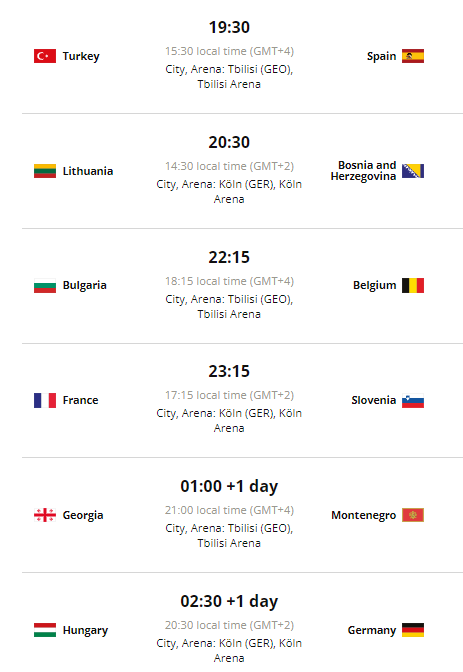Viewport: 463px width, 672px height.
Task: Select the 19:30 Turkey vs Spain match time
Action: tap(229, 27)
